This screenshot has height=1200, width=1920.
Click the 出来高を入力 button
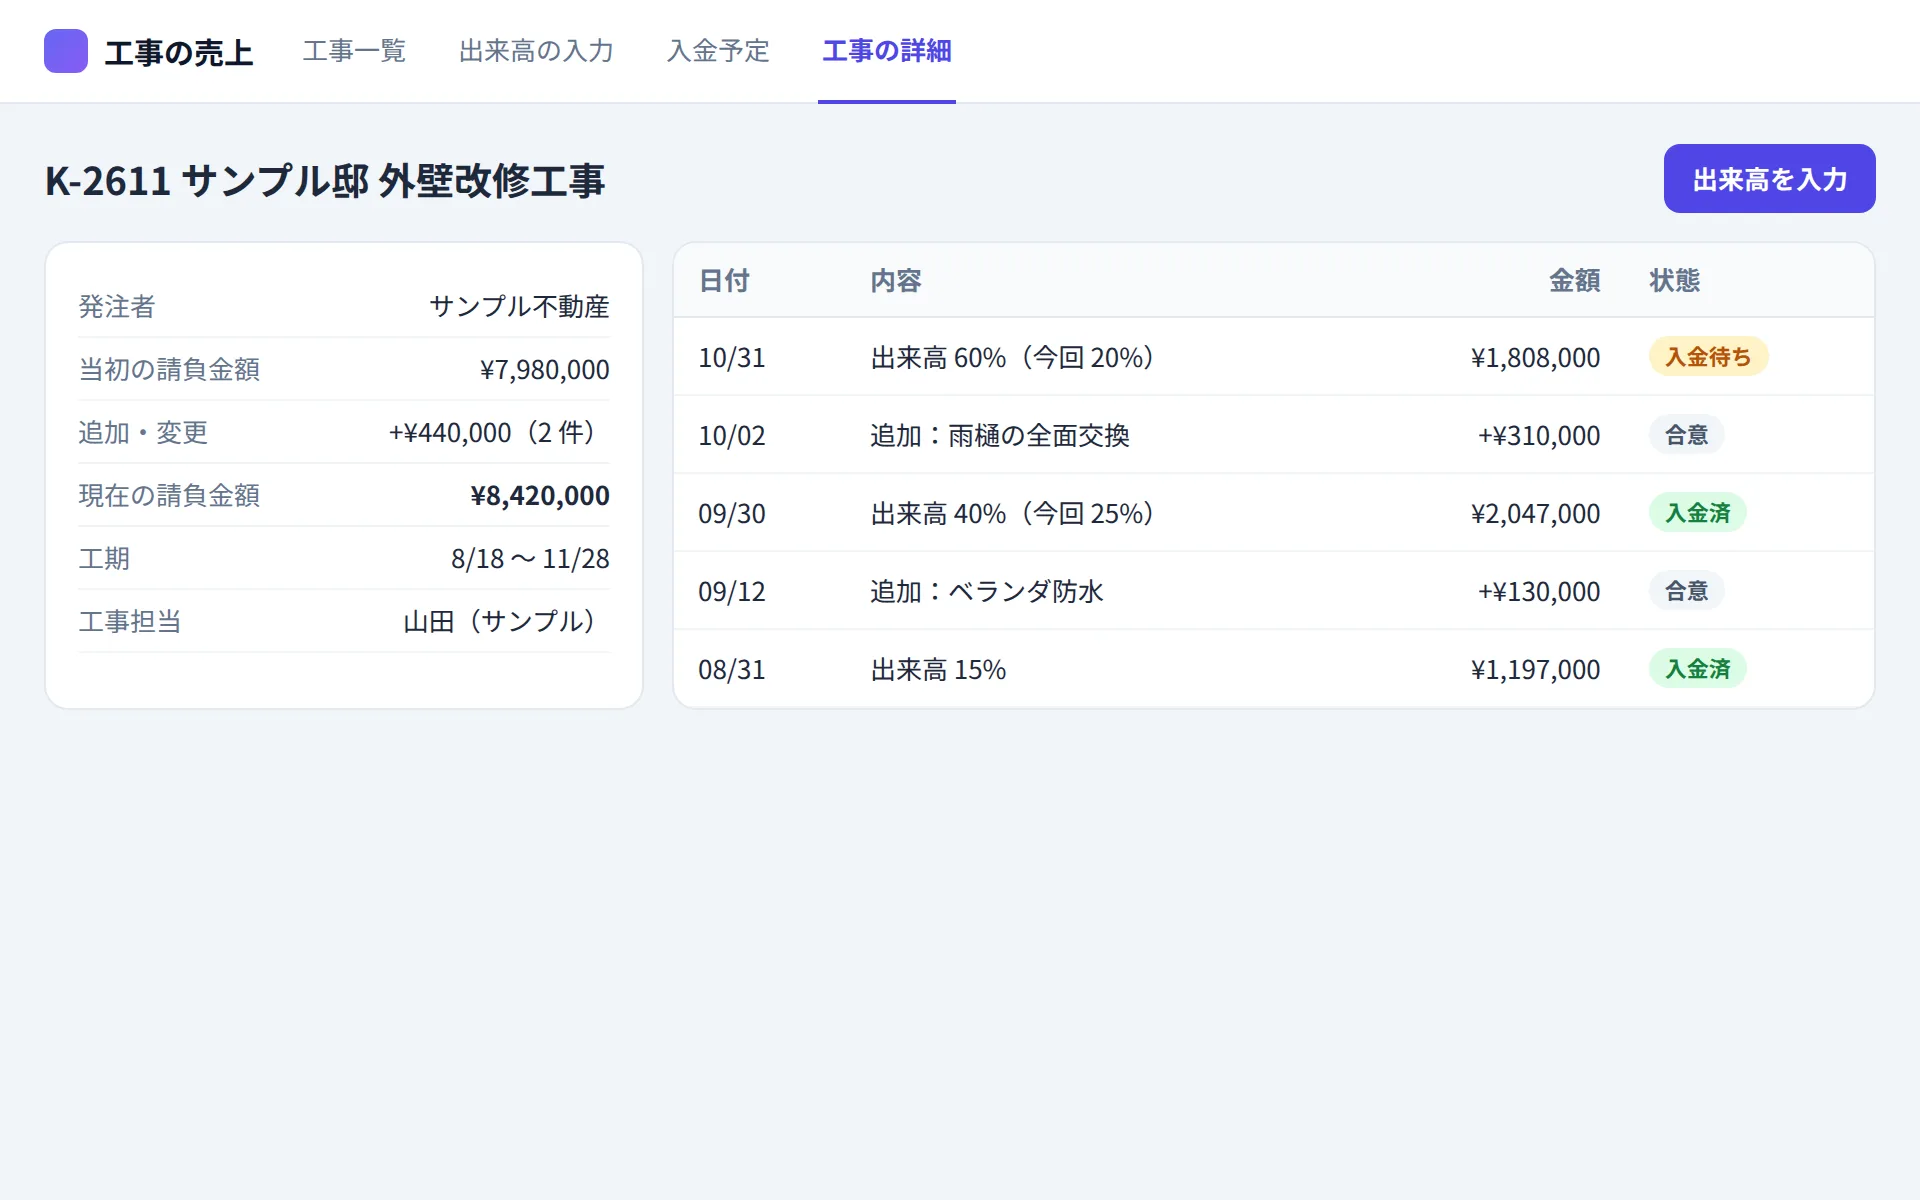[x=1769, y=179]
